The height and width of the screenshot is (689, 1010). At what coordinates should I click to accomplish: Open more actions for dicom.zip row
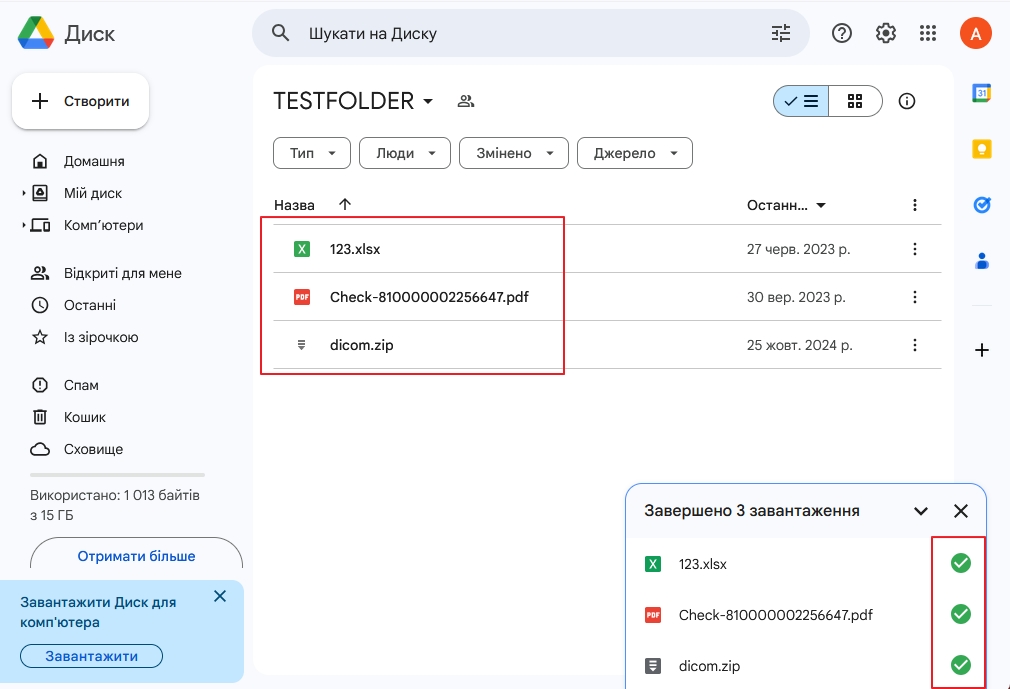coord(915,345)
